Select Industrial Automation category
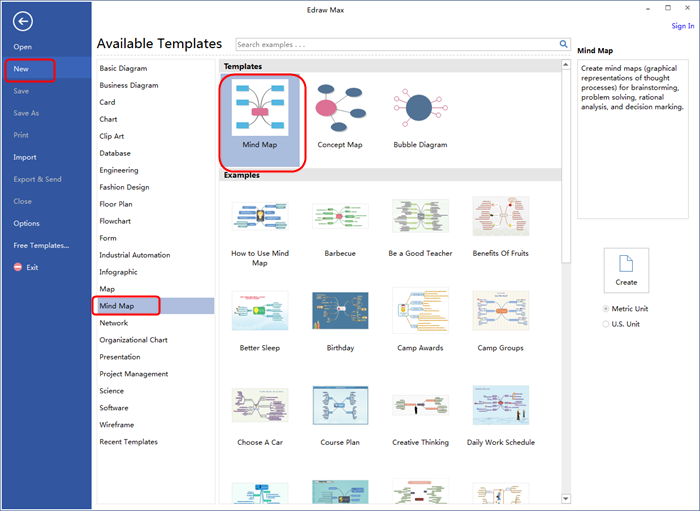Viewport: 700px width, 511px height. coord(134,255)
